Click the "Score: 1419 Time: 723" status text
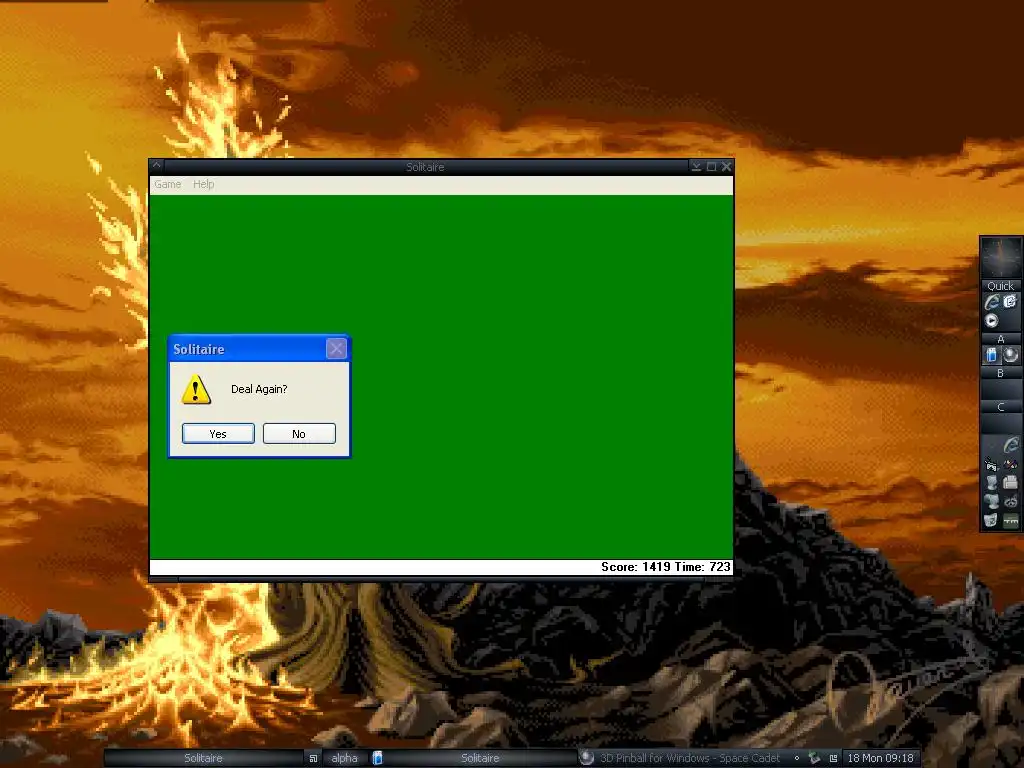Viewport: 1024px width, 768px height. point(665,567)
